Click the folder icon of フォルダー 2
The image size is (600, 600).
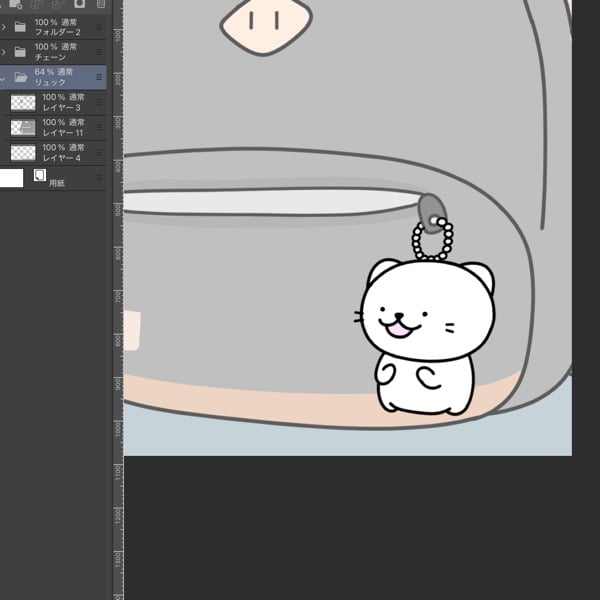pos(20,27)
